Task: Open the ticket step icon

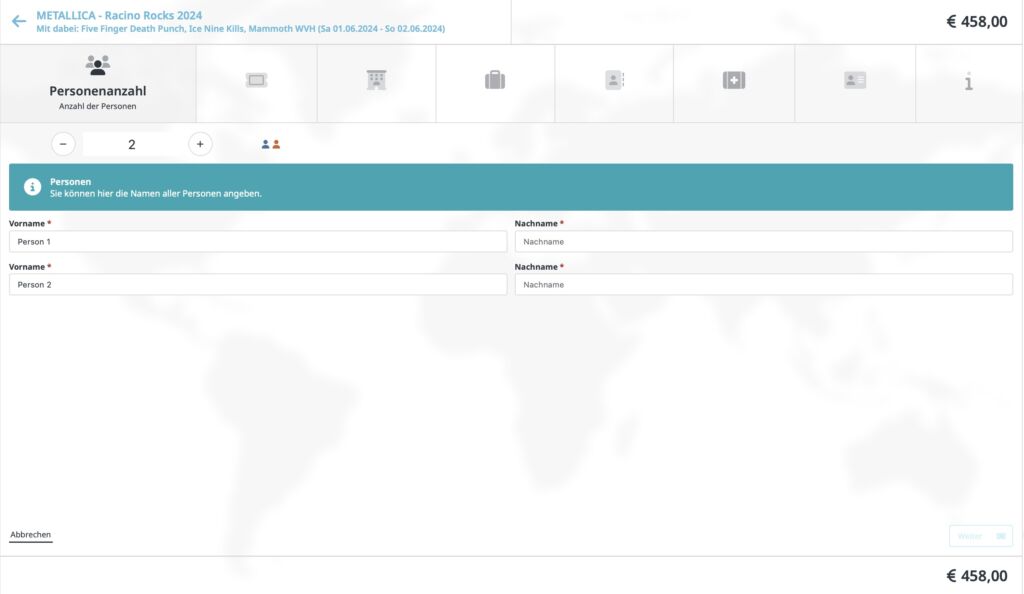Action: point(256,81)
